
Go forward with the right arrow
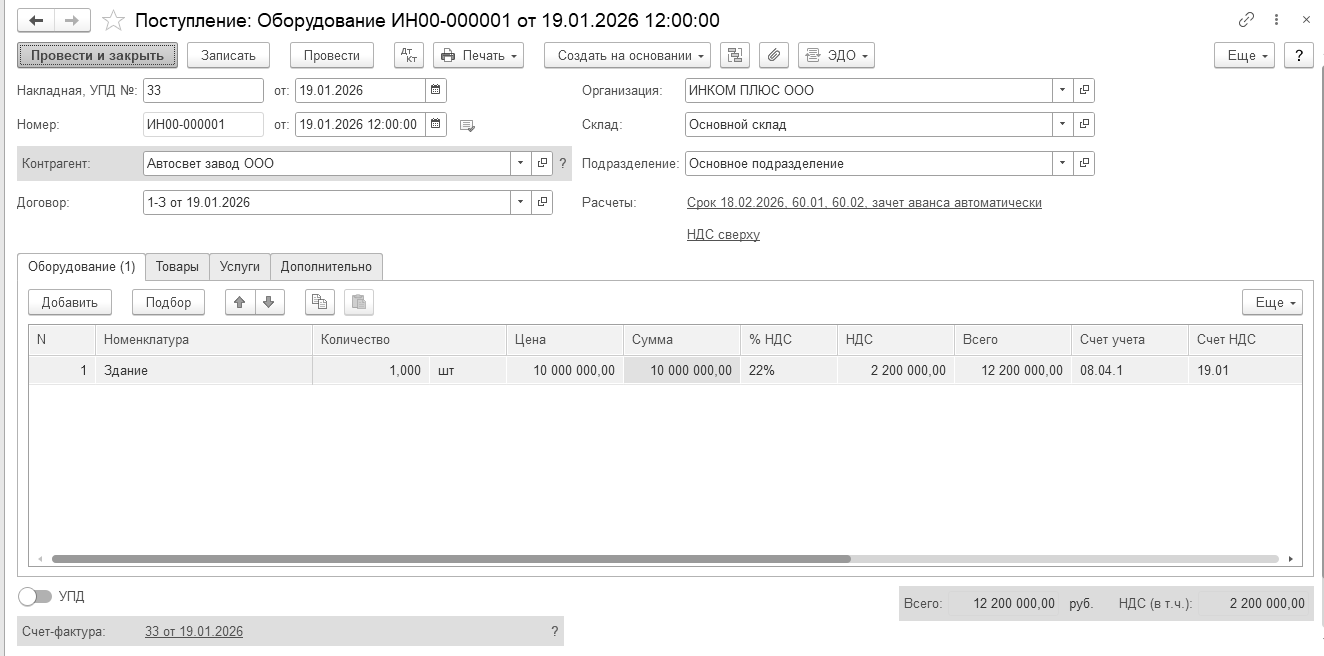72,20
